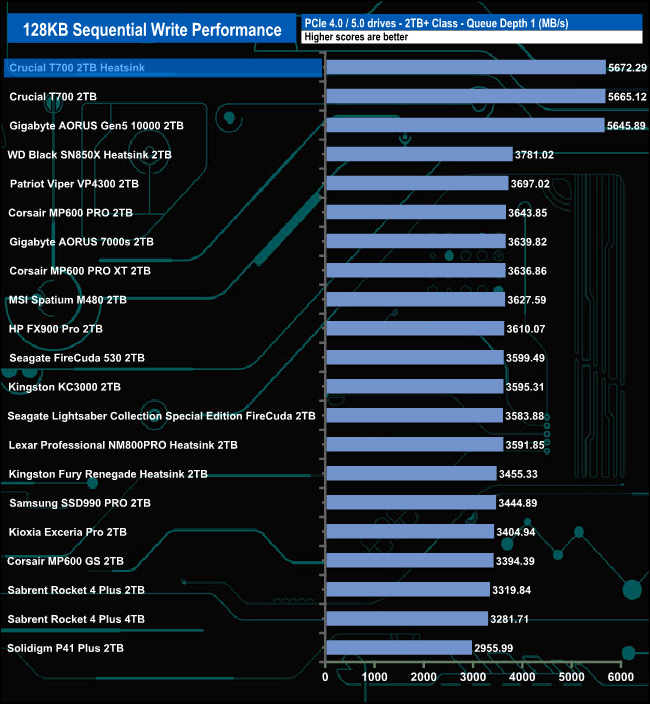Select the 5000 axis label

point(571,677)
